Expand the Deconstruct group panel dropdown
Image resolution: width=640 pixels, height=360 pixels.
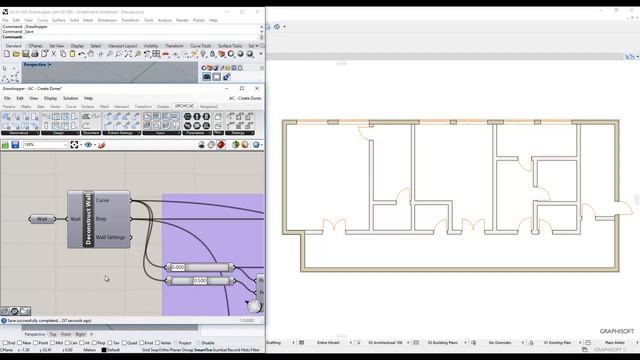click(x=38, y=133)
